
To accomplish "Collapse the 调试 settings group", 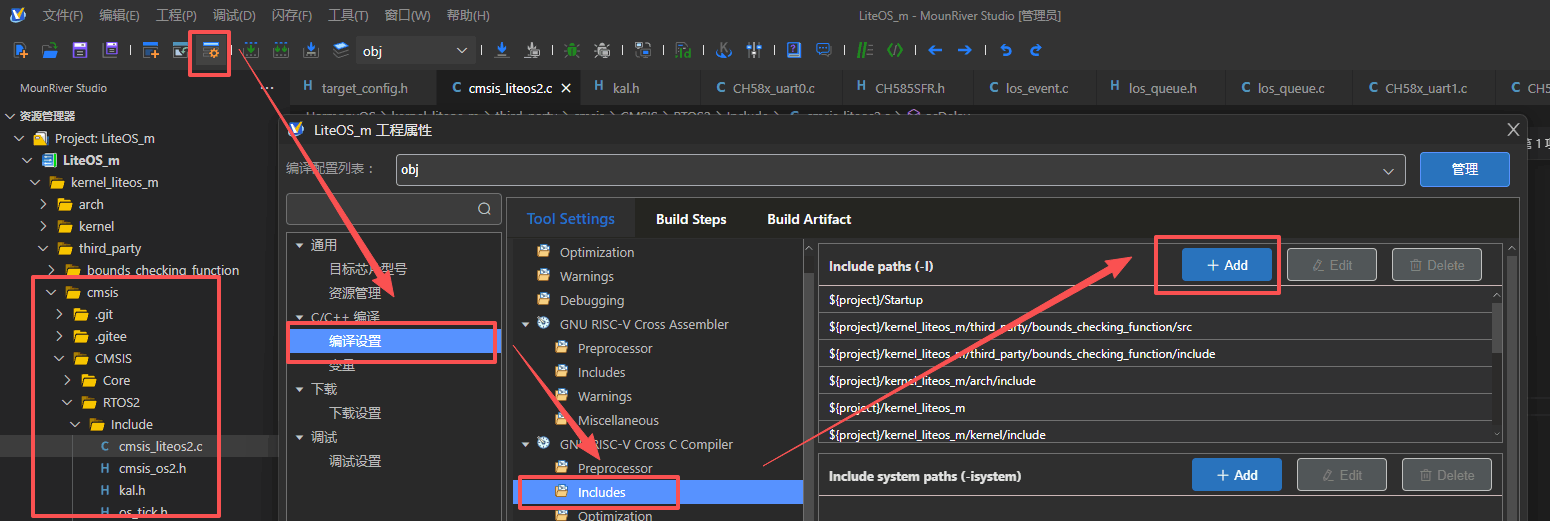I will 299,437.
